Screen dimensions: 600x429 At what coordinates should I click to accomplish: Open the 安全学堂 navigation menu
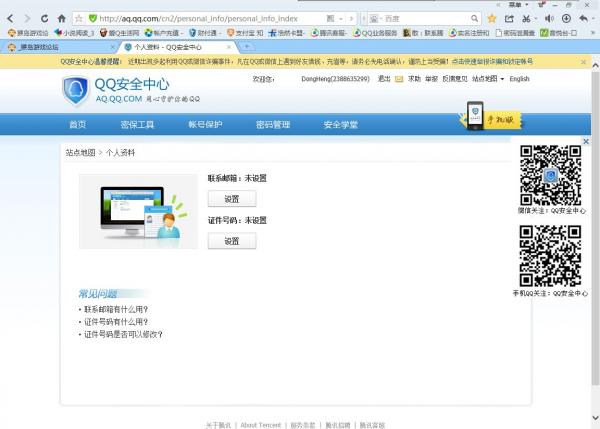(341, 124)
